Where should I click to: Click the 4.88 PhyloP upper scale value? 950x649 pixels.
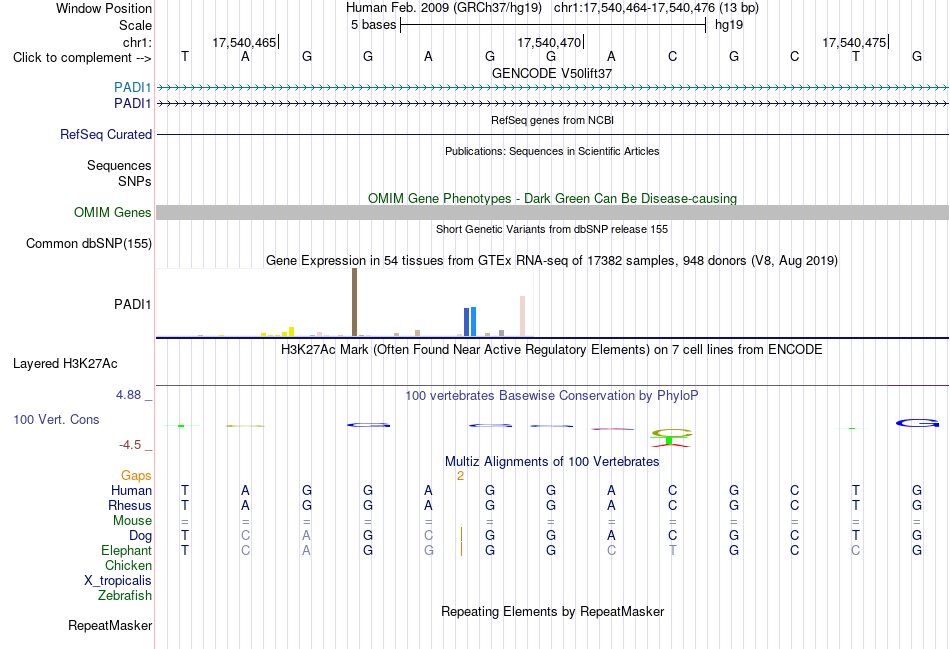coord(128,395)
